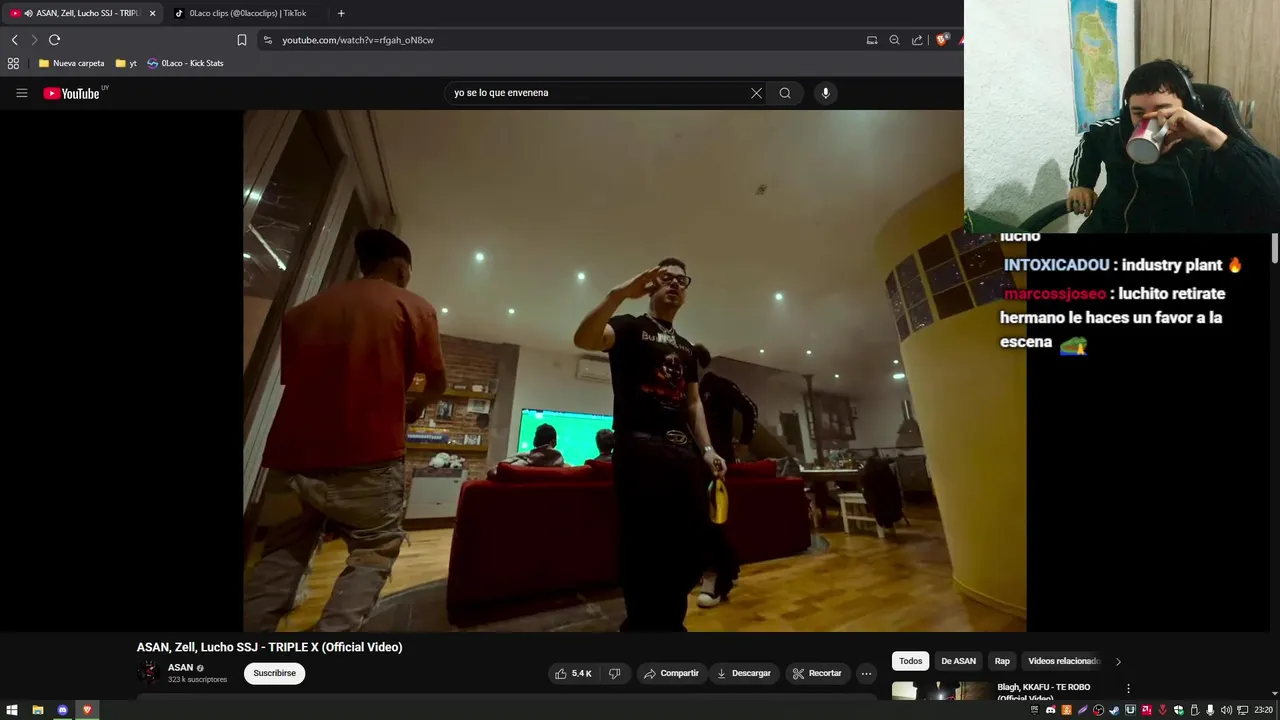This screenshot has width=1280, height=720.
Task: Subscribe with the Suscribirse button
Action: click(x=274, y=674)
